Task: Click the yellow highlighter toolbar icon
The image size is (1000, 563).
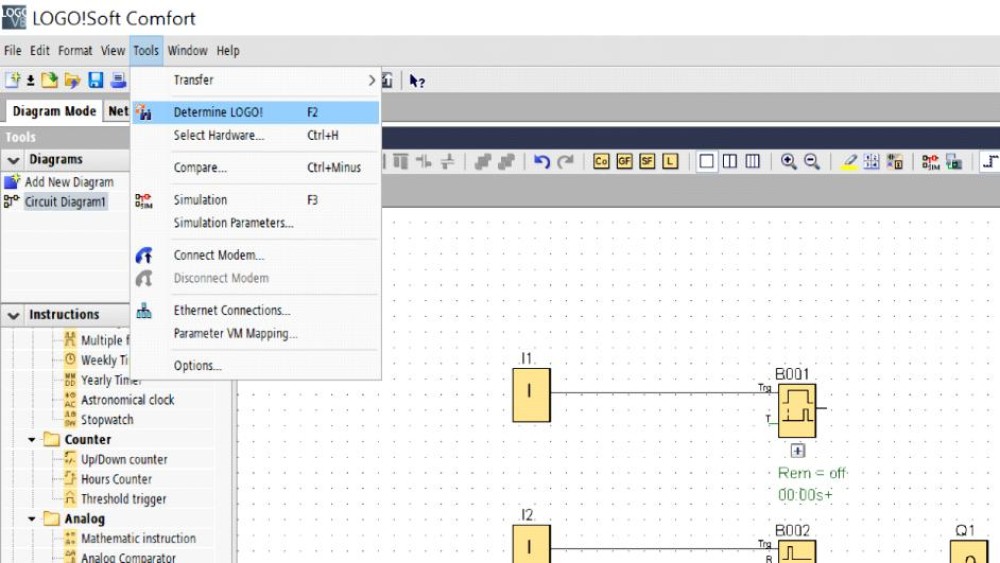Action: (x=849, y=161)
